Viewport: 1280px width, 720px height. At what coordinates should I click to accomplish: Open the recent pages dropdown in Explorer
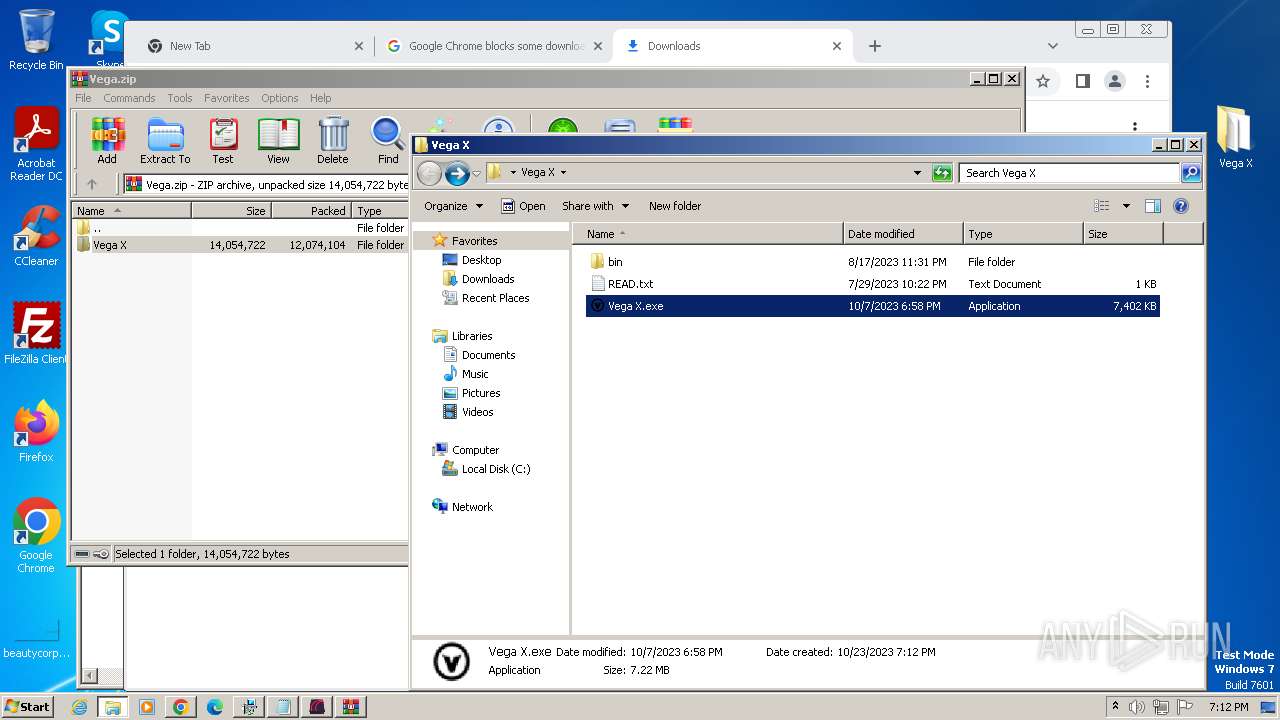coord(476,173)
